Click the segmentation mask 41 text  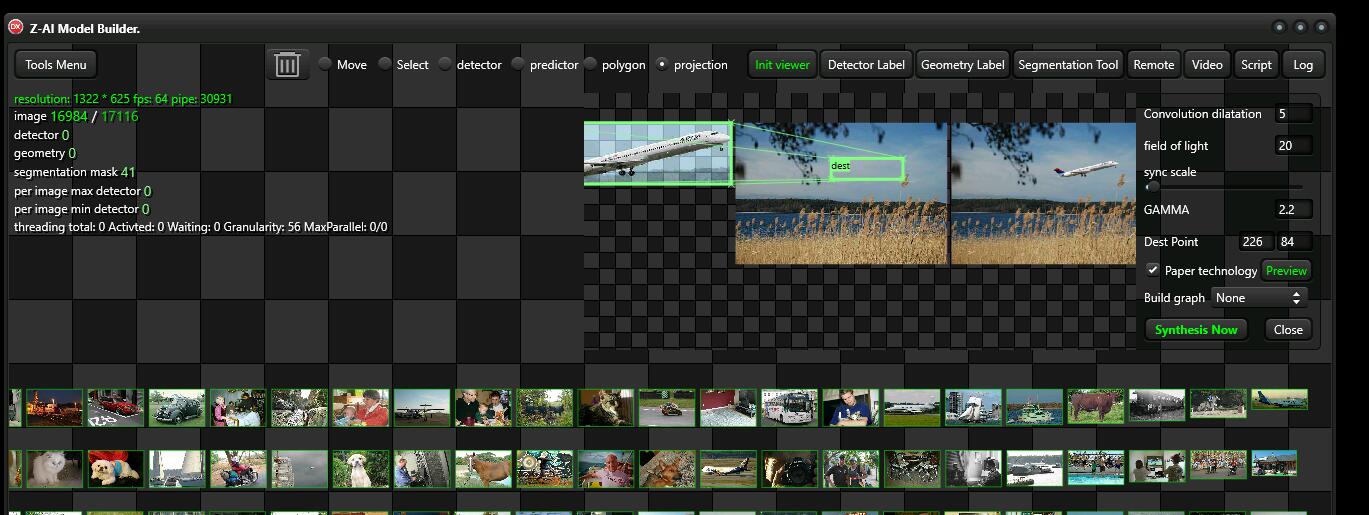coord(75,172)
